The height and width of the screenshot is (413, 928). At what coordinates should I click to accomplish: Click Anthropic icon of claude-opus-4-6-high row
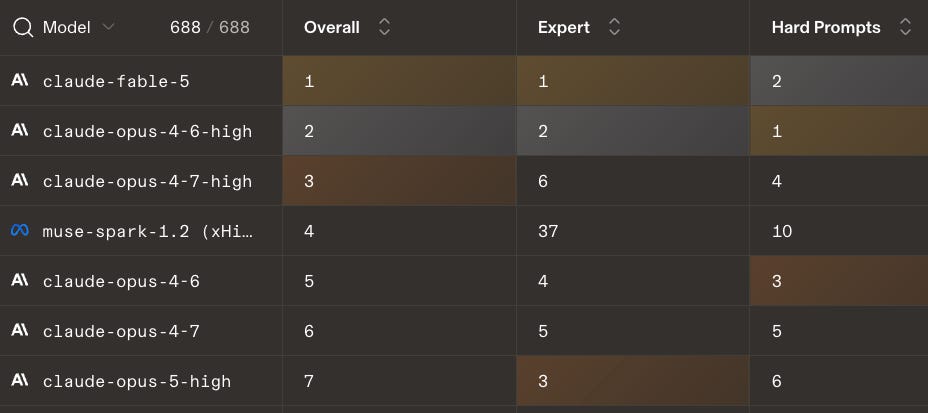click(20, 130)
